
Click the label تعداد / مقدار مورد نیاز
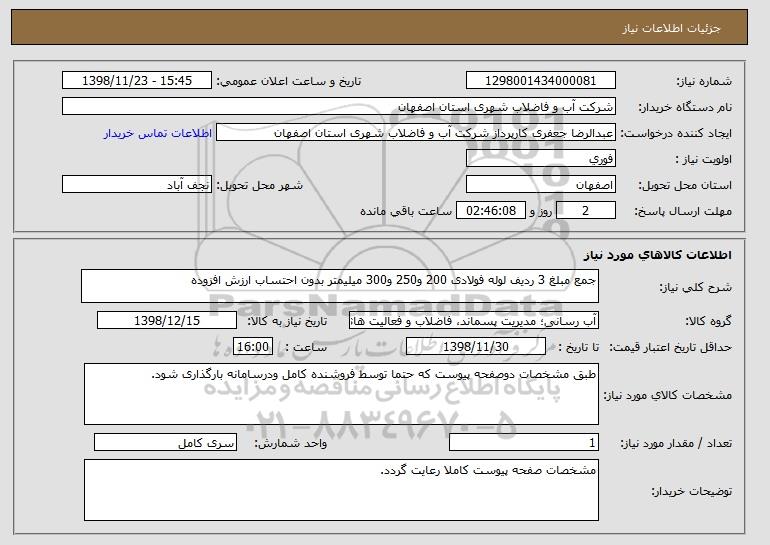tap(676, 443)
